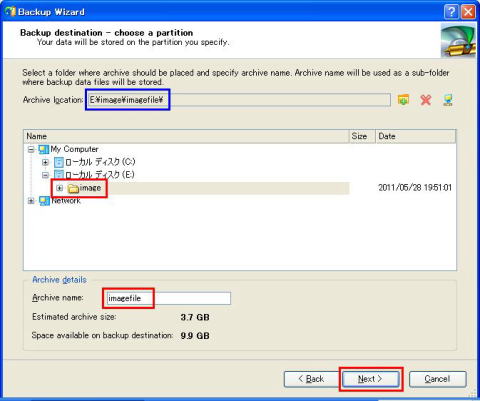Expand the image folder node
Viewport: 480px width, 401px height.
pyautogui.click(x=60, y=188)
